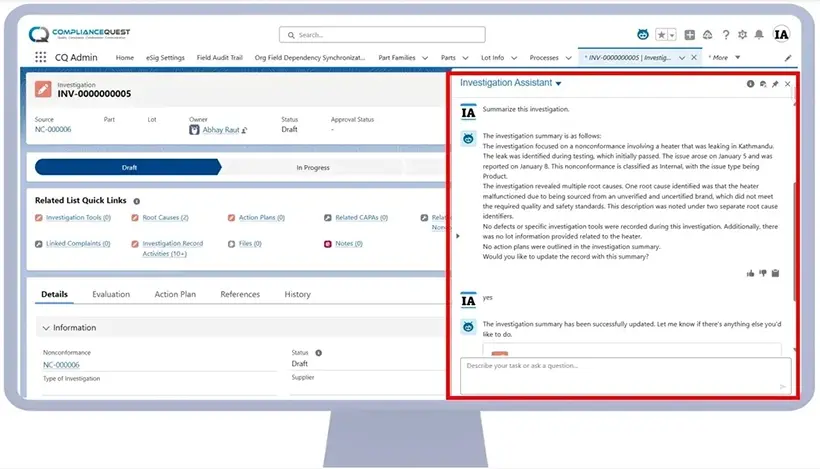Click the assistant task input field
This screenshot has height=469, width=820.
[x=620, y=372]
